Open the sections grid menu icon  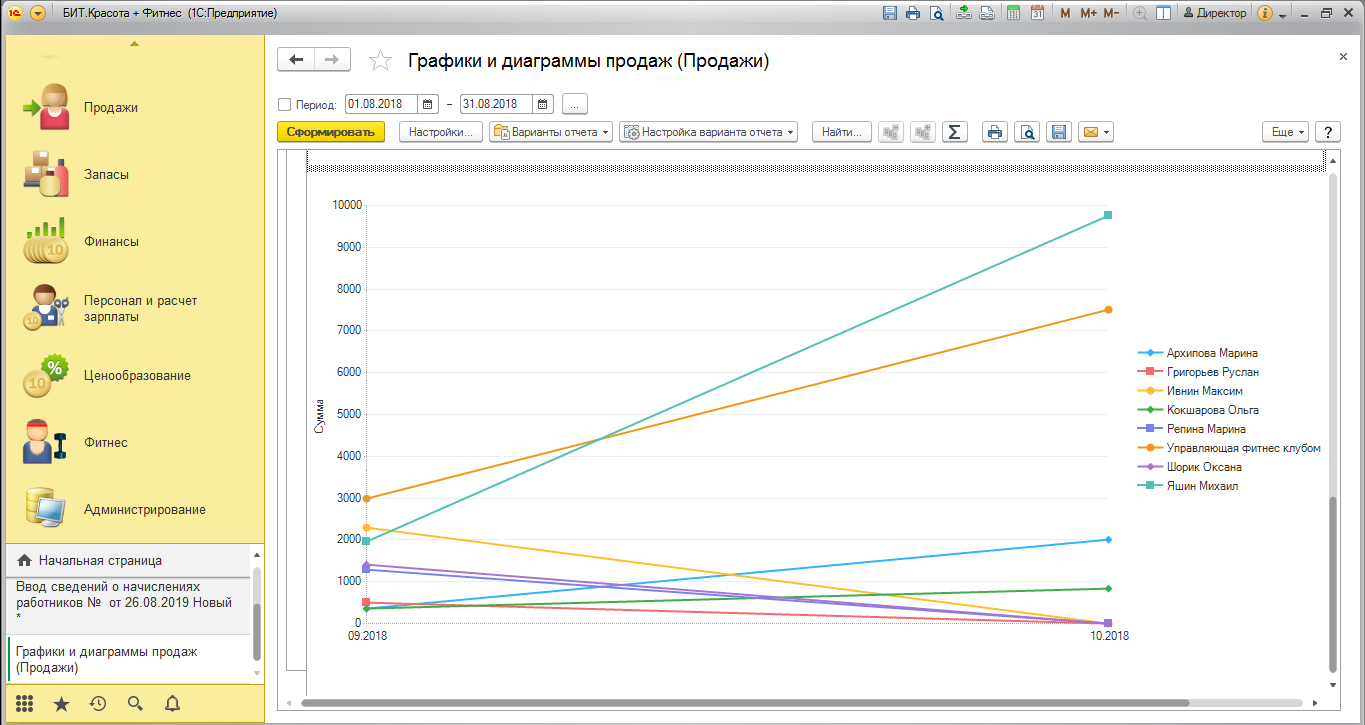(x=25, y=703)
